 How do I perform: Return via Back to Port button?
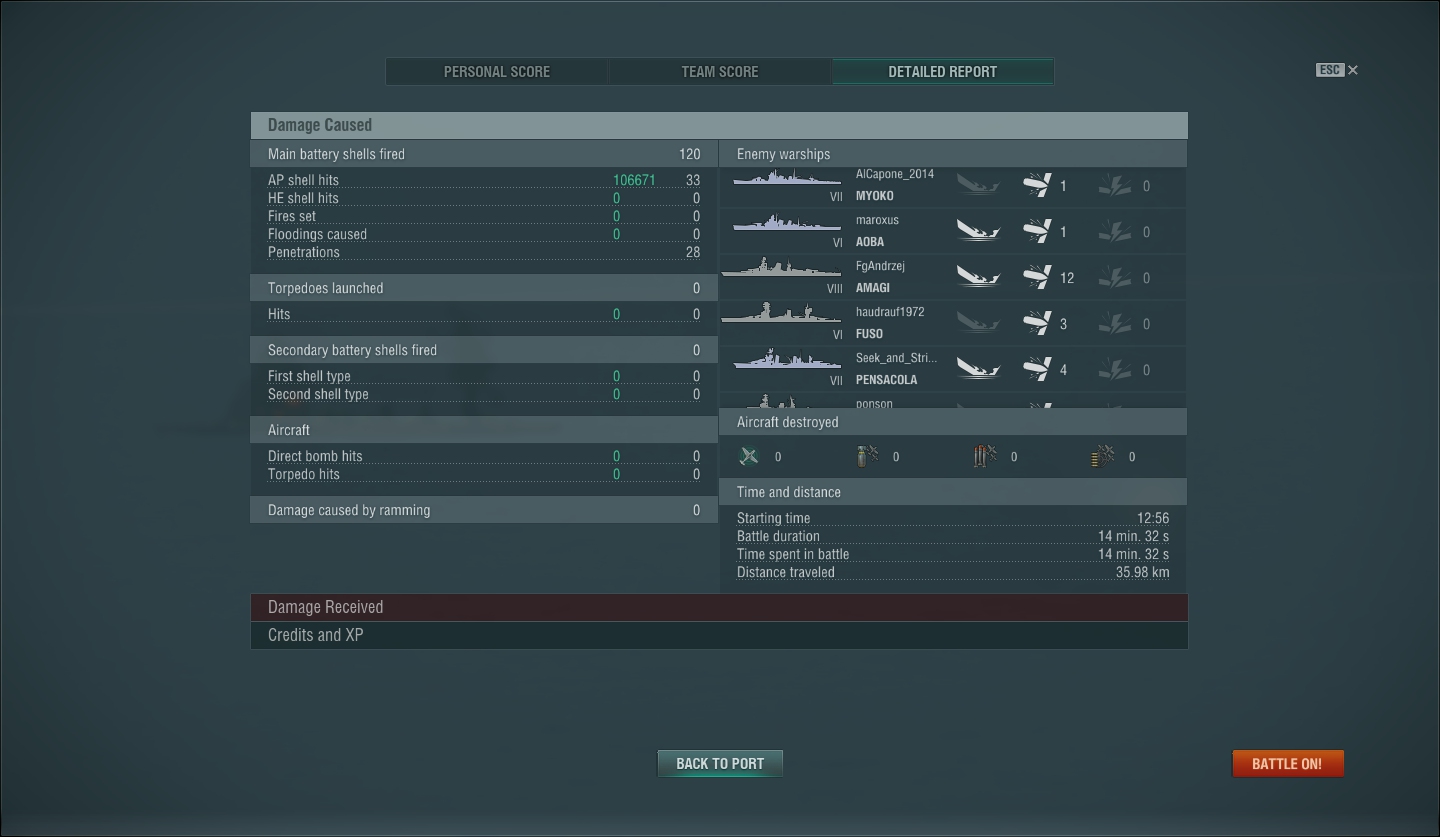(720, 763)
